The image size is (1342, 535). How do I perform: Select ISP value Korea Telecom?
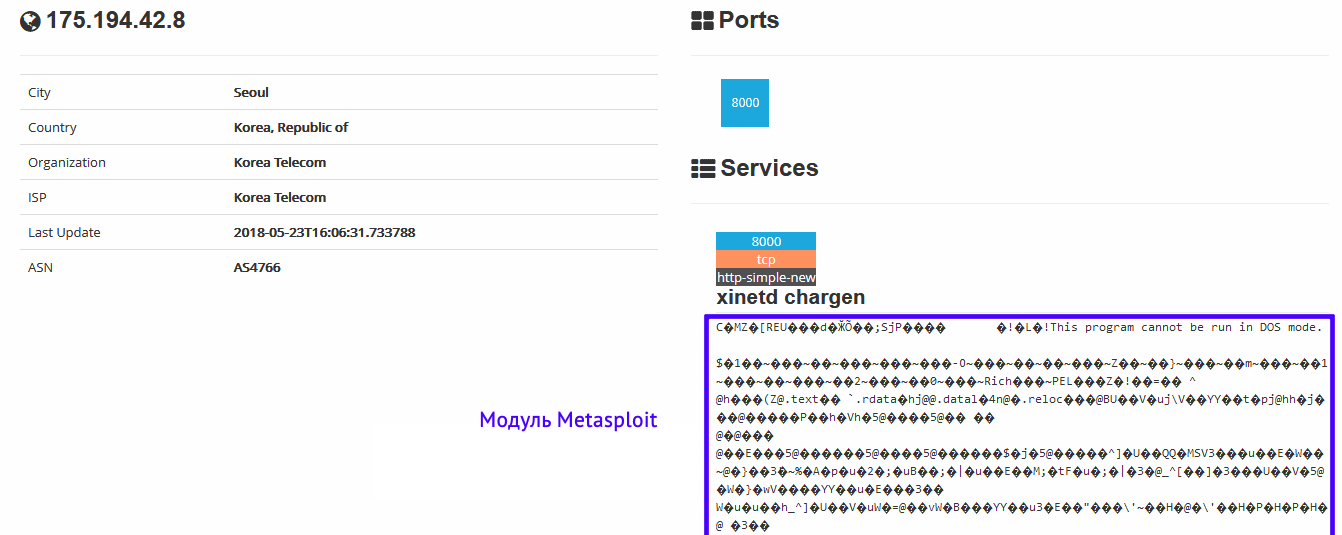(x=280, y=197)
